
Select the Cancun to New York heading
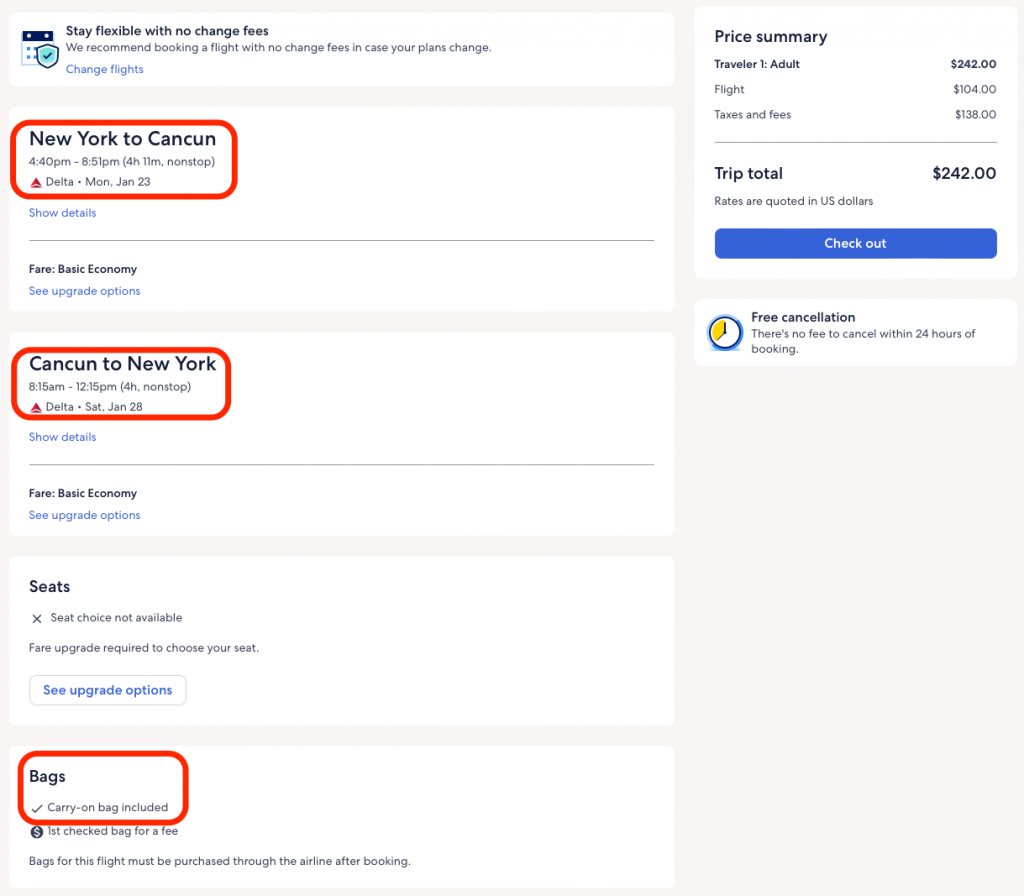tap(122, 364)
